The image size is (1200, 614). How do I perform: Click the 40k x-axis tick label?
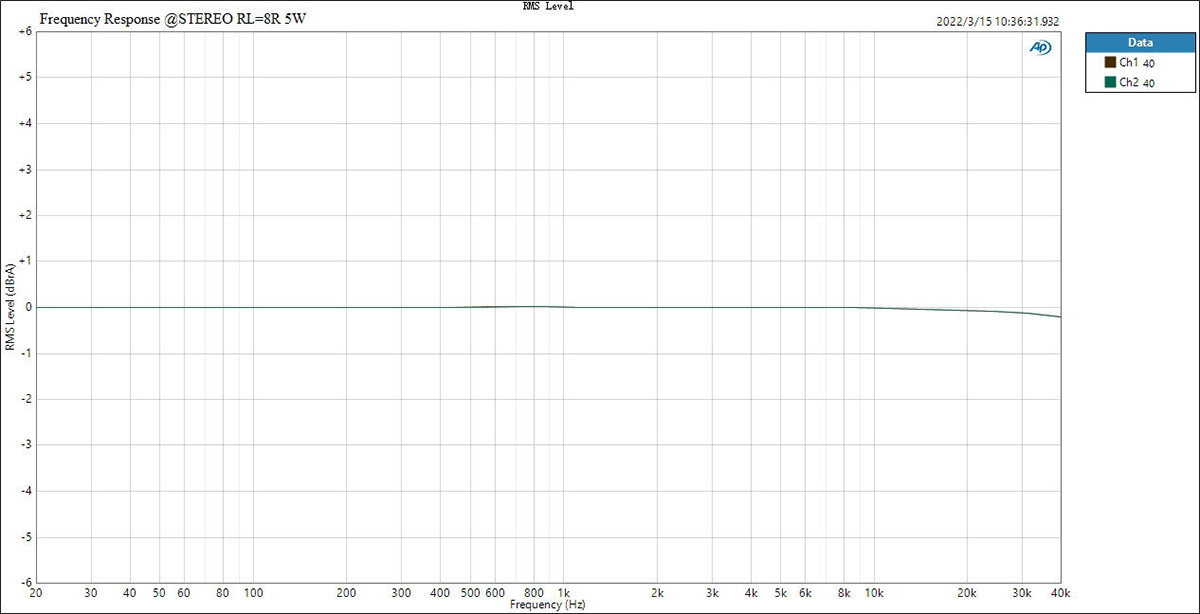[1060, 594]
